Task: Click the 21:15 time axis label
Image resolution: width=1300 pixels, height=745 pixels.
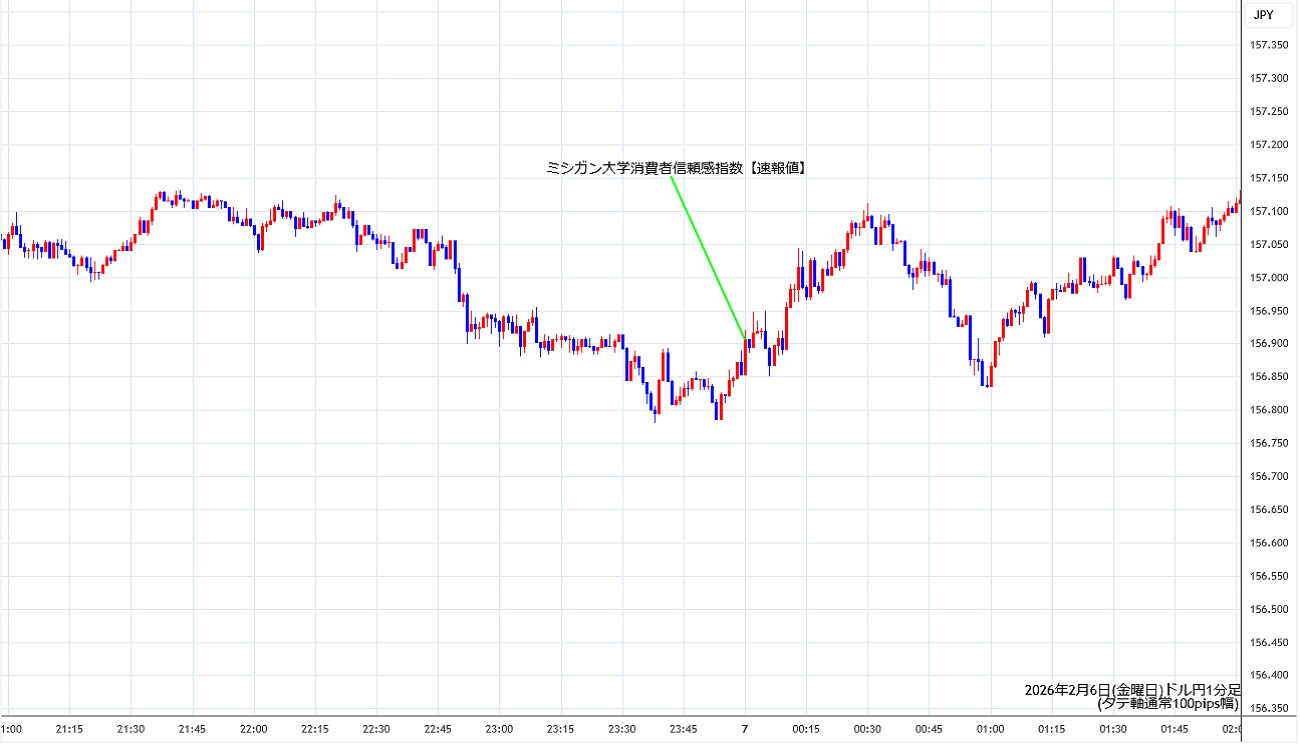Action: [x=69, y=729]
